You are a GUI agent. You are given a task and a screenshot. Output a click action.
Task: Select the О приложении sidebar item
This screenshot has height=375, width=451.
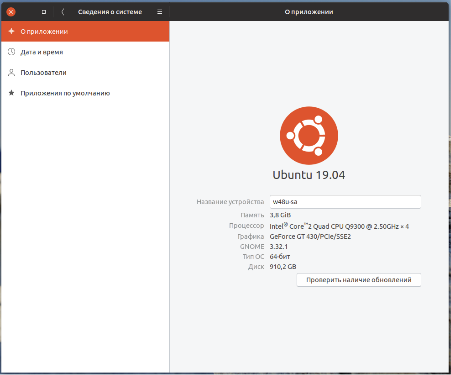[x=85, y=31]
